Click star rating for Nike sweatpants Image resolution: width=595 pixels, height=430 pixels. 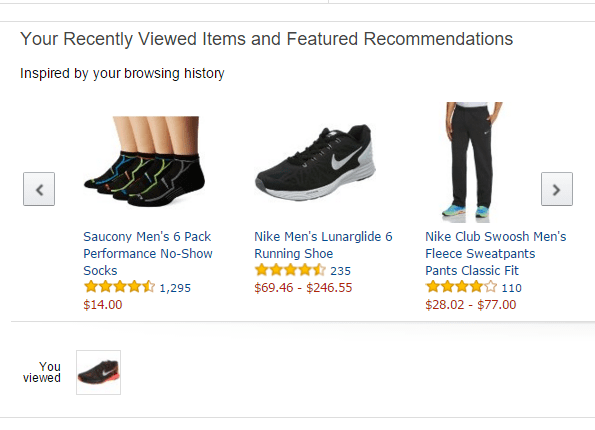461,287
